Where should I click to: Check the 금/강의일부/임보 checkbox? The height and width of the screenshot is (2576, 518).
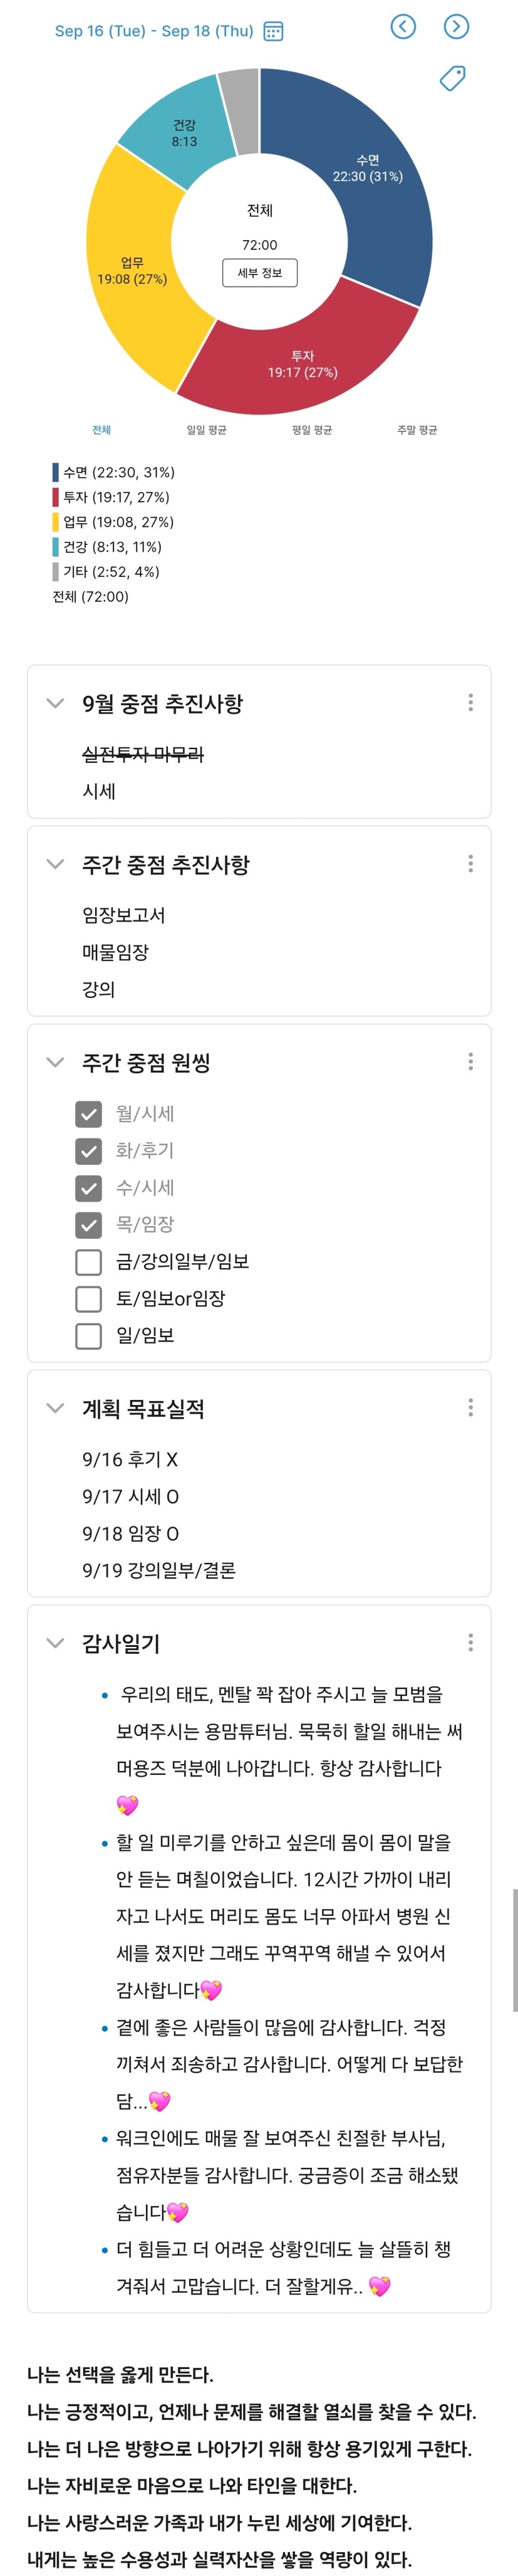coord(89,1262)
